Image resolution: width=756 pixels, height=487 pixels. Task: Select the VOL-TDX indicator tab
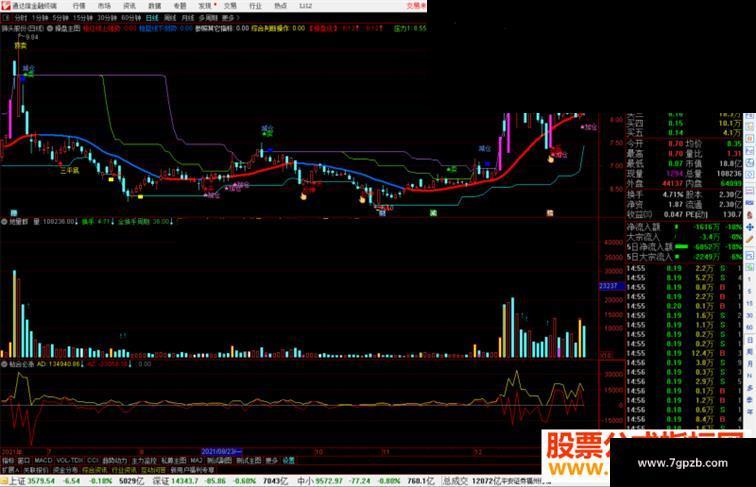(70, 461)
